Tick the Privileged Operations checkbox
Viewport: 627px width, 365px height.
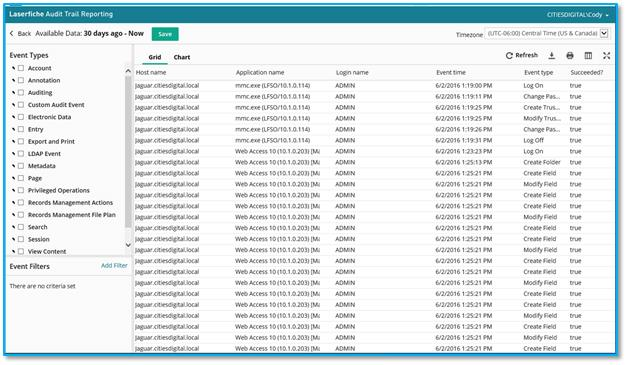21,190
